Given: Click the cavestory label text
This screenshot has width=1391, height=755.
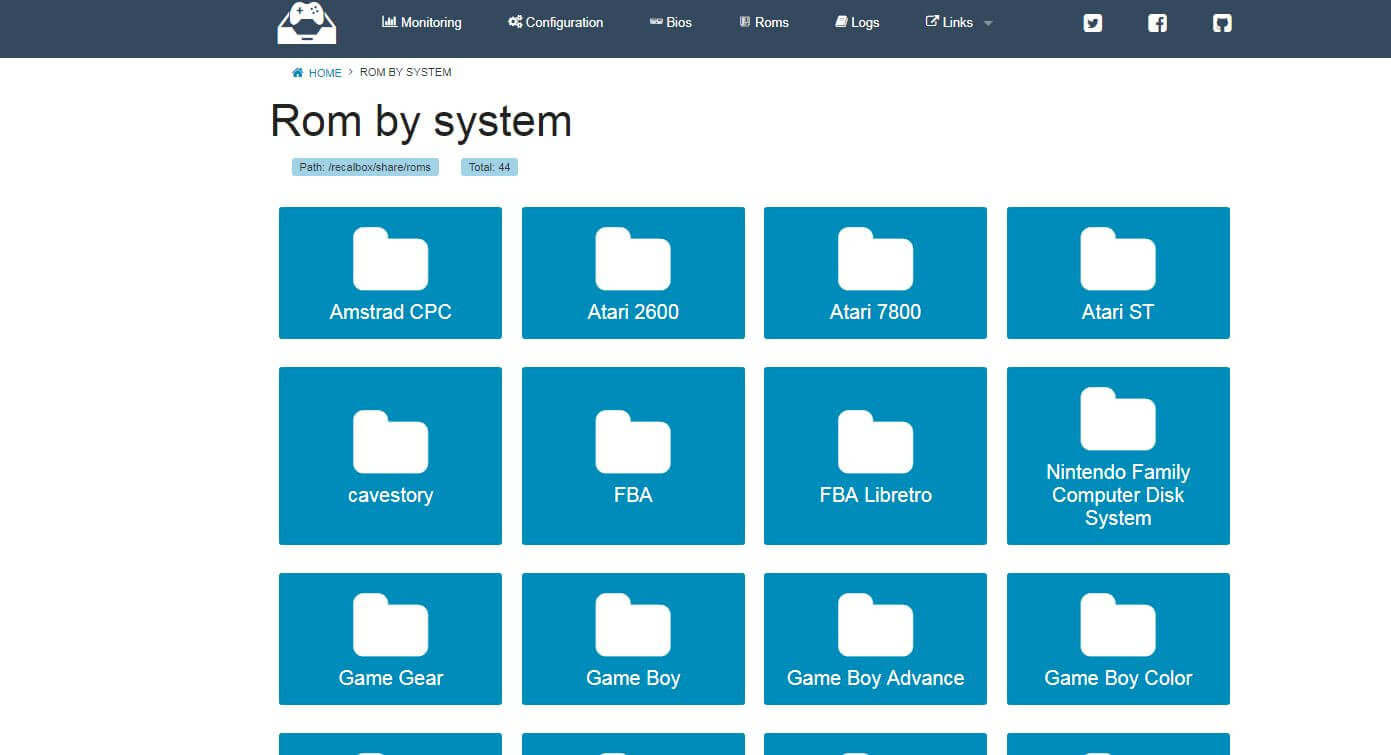Looking at the screenshot, I should tap(390, 495).
